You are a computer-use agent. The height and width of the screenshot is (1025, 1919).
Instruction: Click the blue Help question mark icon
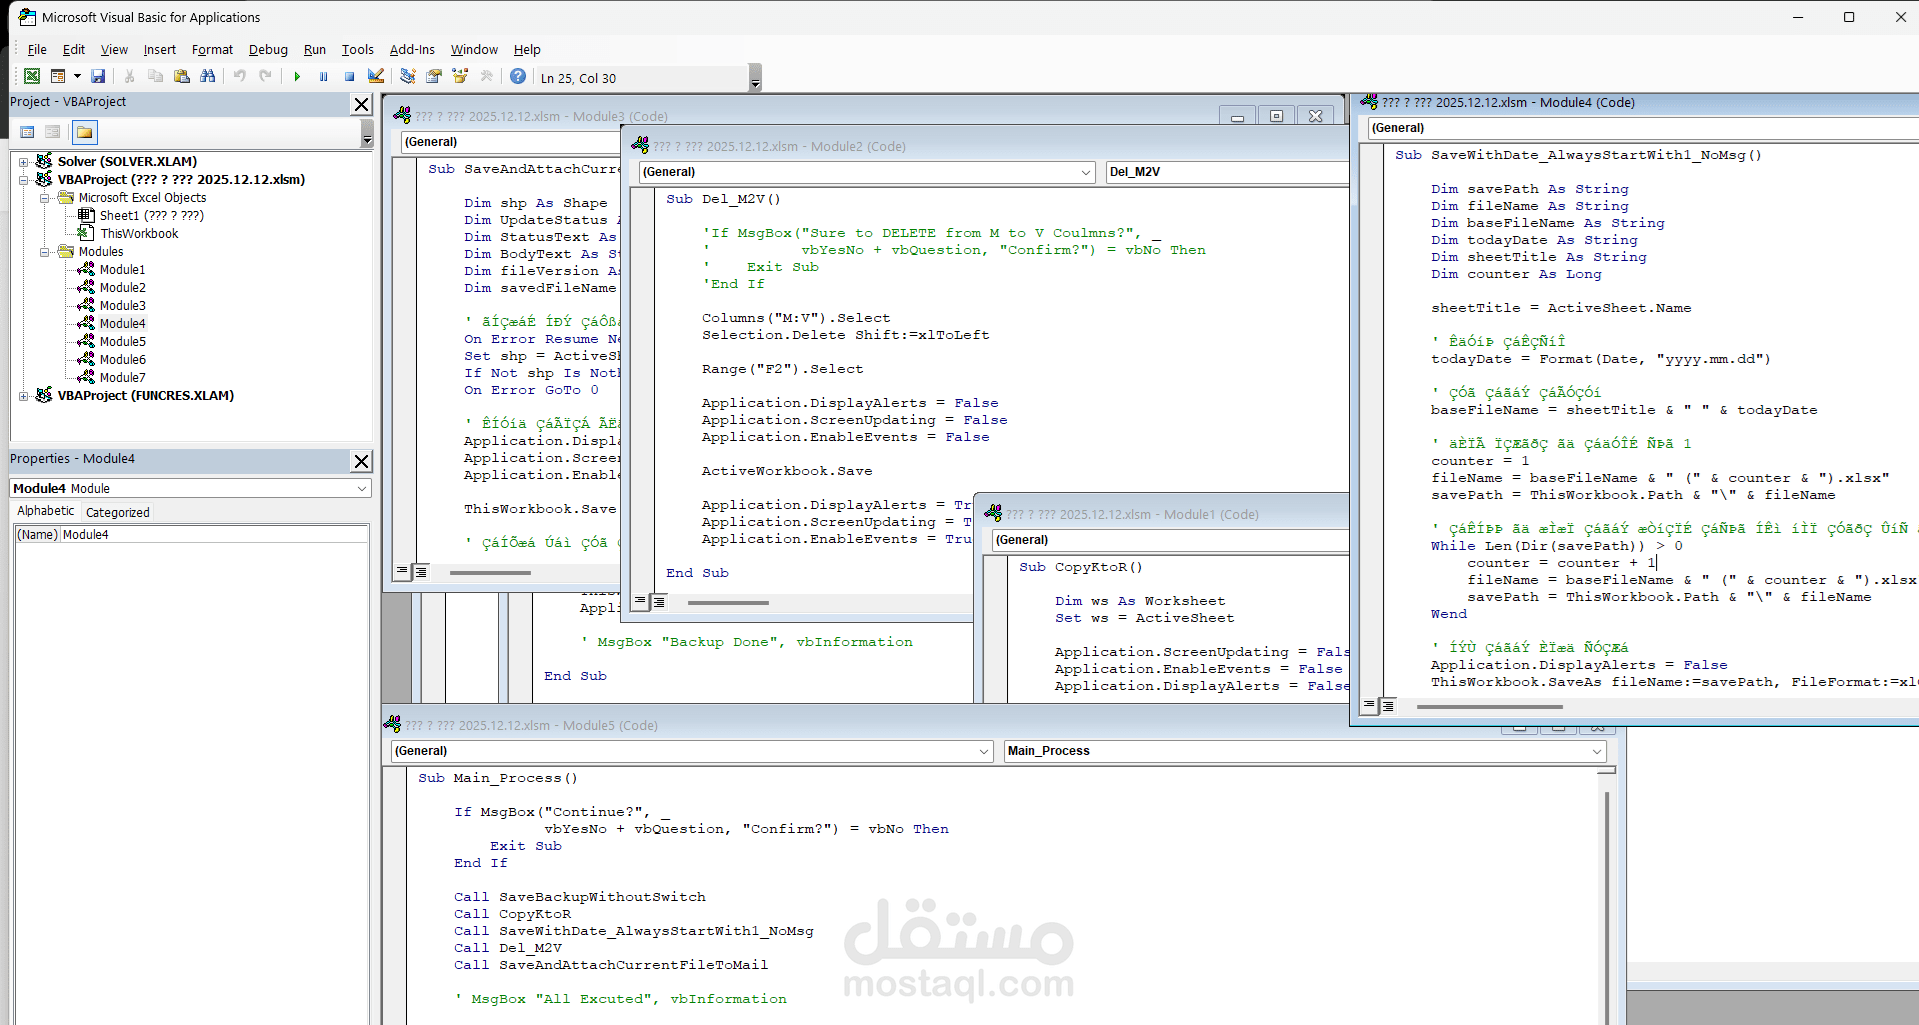tap(518, 76)
